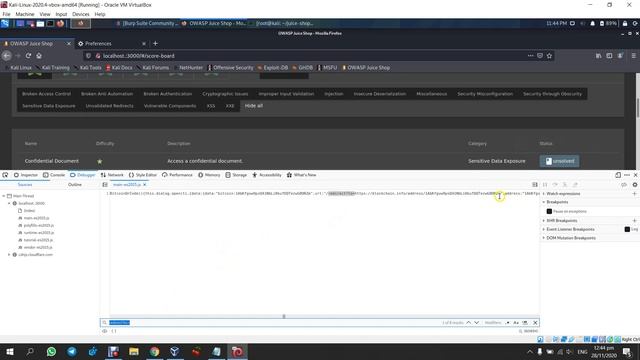The height and width of the screenshot is (360, 640).
Task: Select the vendor-es2015.js source file
Action: (38, 247)
